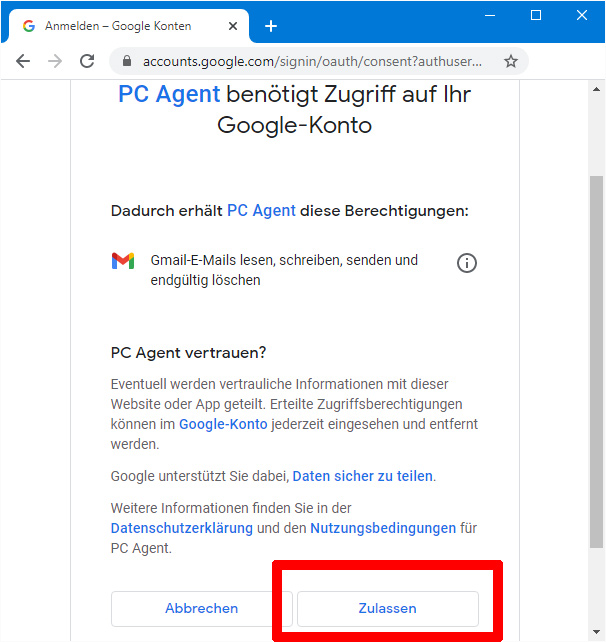Image resolution: width=606 pixels, height=642 pixels.
Task: Click the info icon beside Gmail permission
Action: [x=467, y=263]
